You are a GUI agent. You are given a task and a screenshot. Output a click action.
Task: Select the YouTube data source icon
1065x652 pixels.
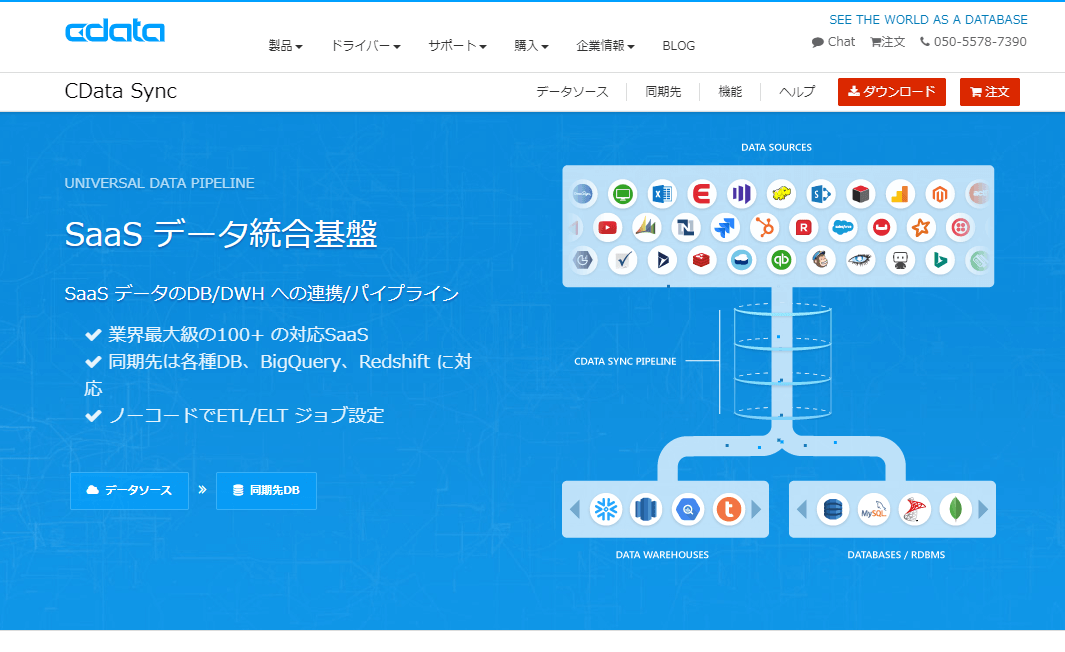(607, 228)
